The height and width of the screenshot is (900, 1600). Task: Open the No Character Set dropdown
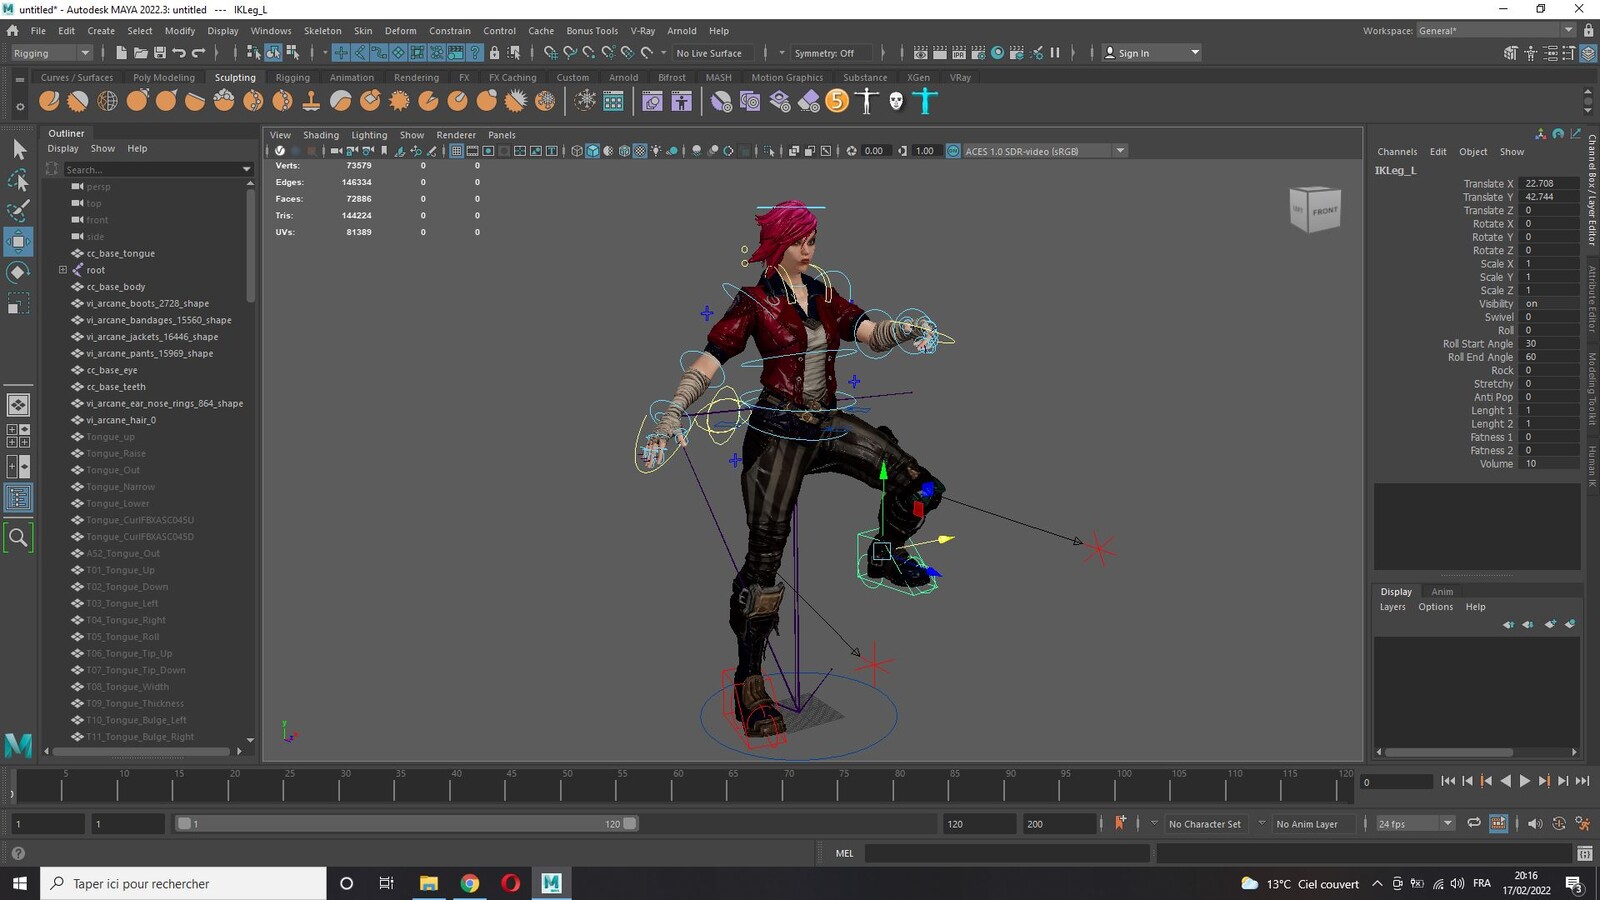tap(1205, 824)
